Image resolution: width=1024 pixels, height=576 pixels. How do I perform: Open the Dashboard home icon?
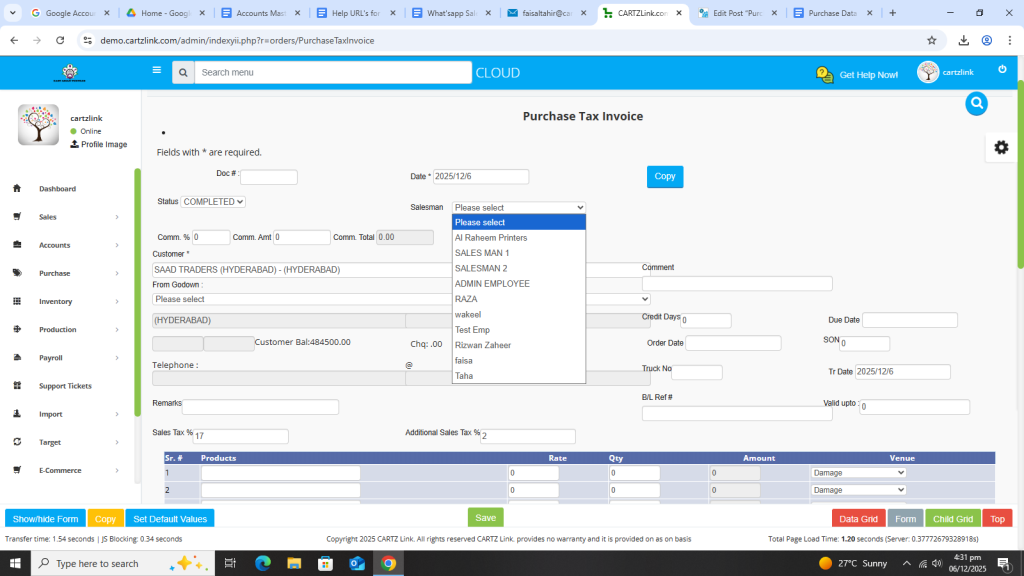pos(17,189)
